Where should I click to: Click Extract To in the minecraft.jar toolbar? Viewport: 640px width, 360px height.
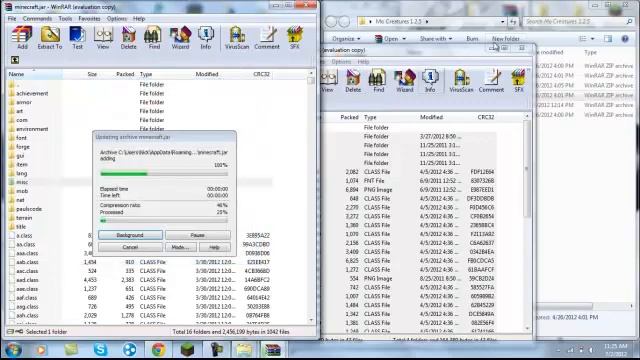click(x=50, y=38)
